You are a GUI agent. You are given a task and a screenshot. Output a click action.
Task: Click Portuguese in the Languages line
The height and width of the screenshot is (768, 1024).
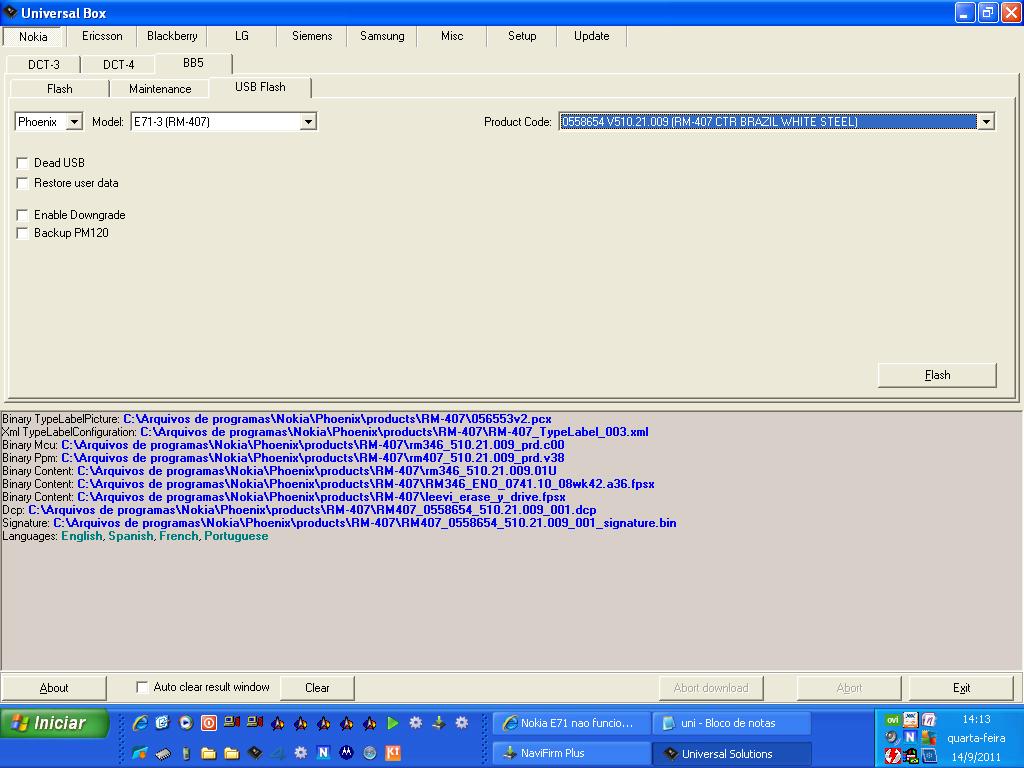pos(236,536)
